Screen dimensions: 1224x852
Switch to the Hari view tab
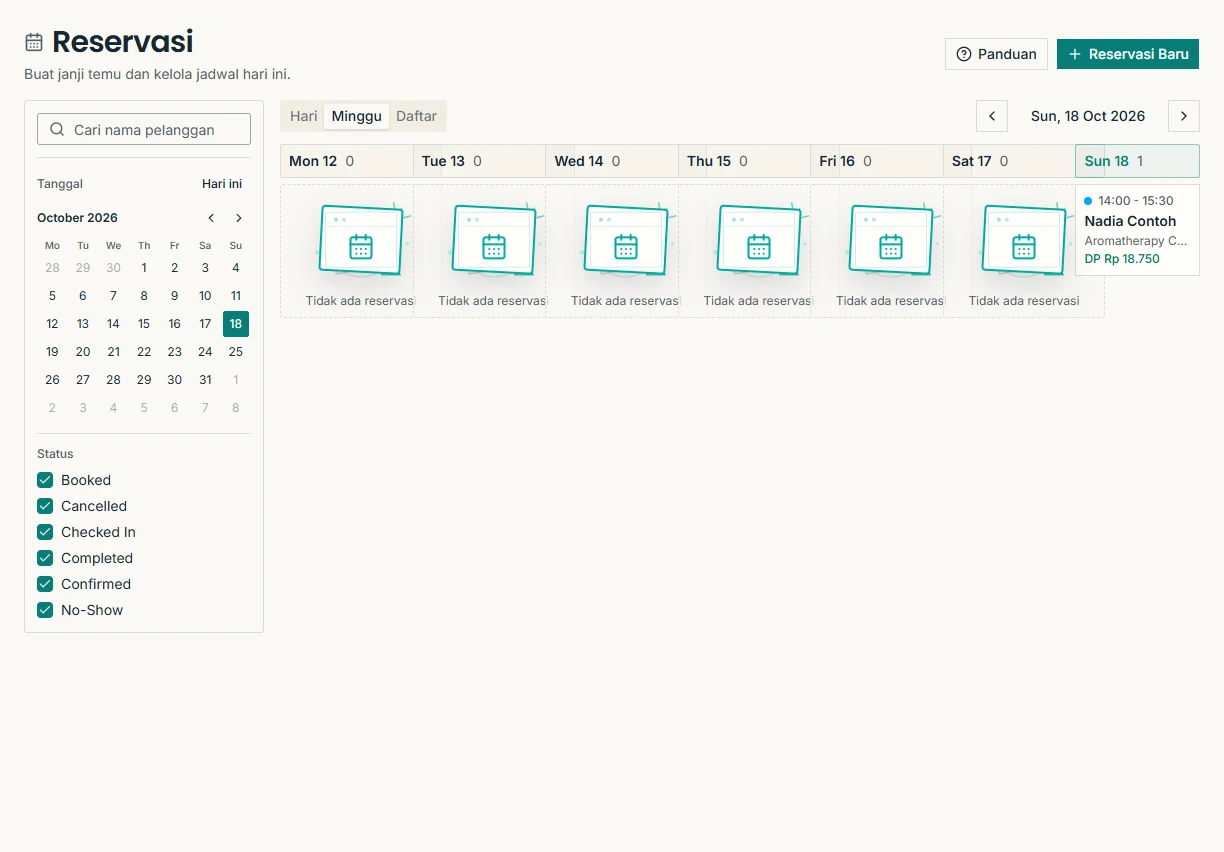[304, 116]
